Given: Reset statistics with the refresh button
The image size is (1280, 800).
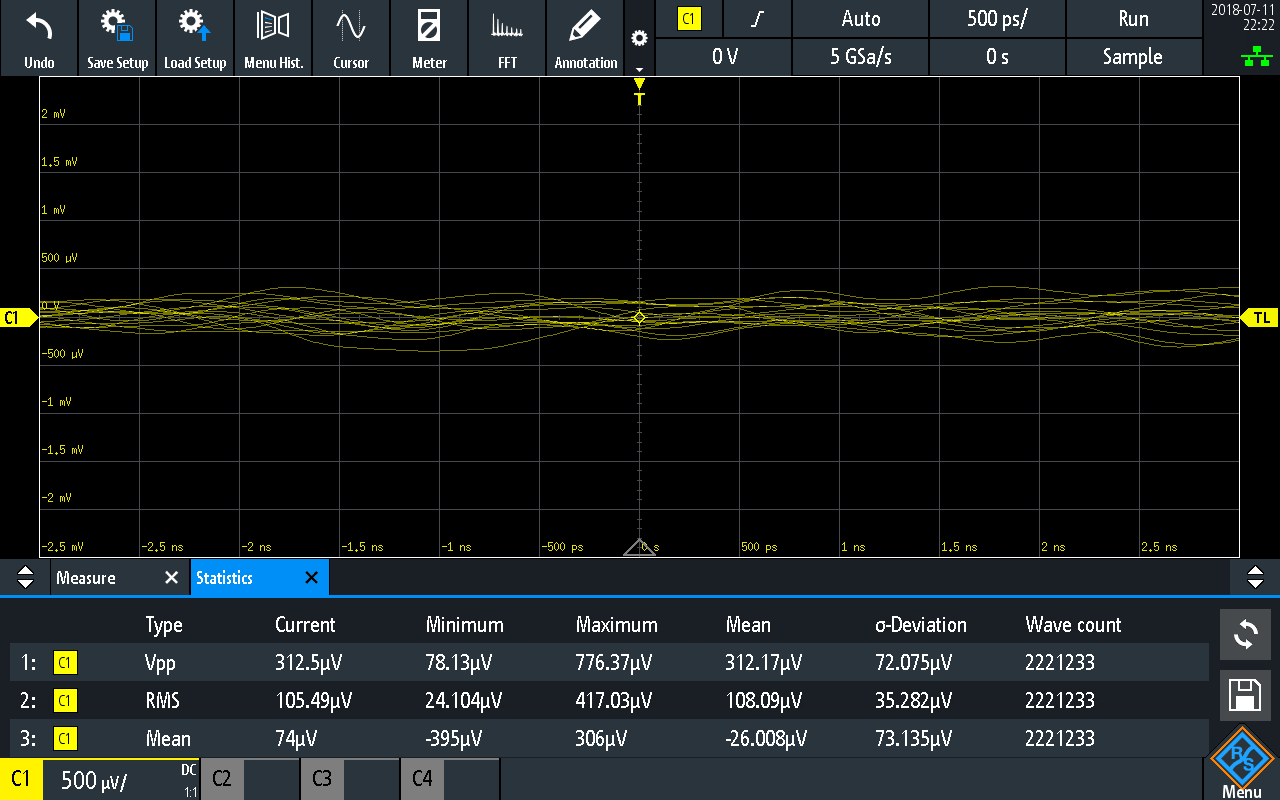Looking at the screenshot, I should click(x=1245, y=635).
